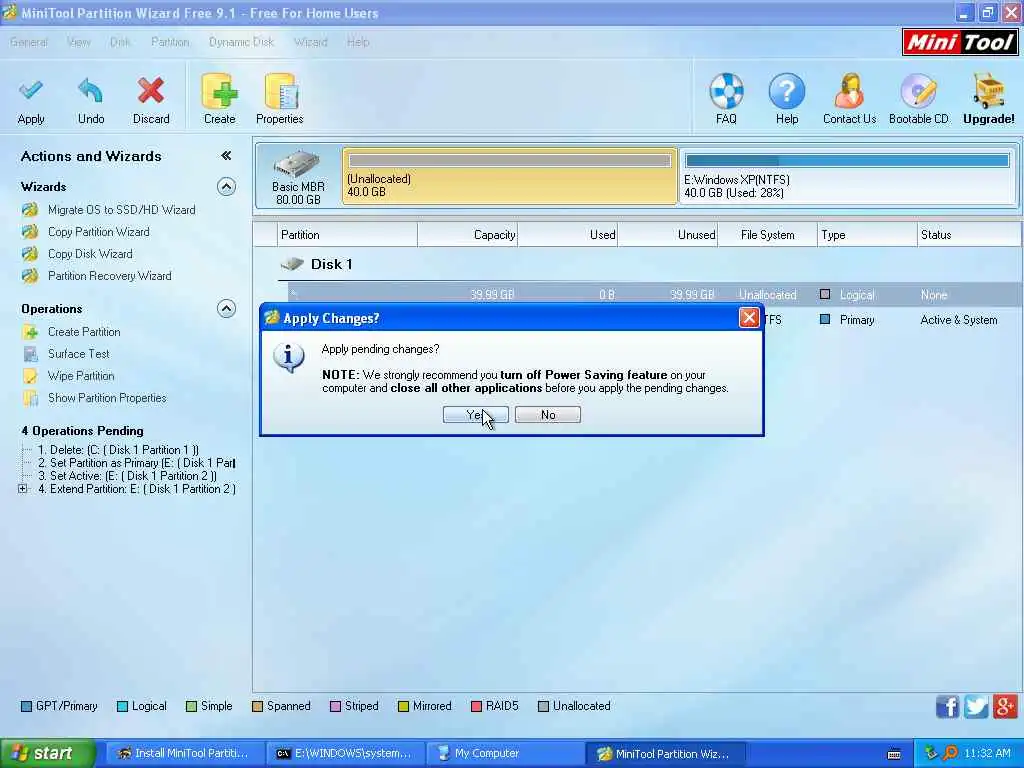The image size is (1024, 768).
Task: Open the Dynamic Disk menu
Action: point(241,42)
